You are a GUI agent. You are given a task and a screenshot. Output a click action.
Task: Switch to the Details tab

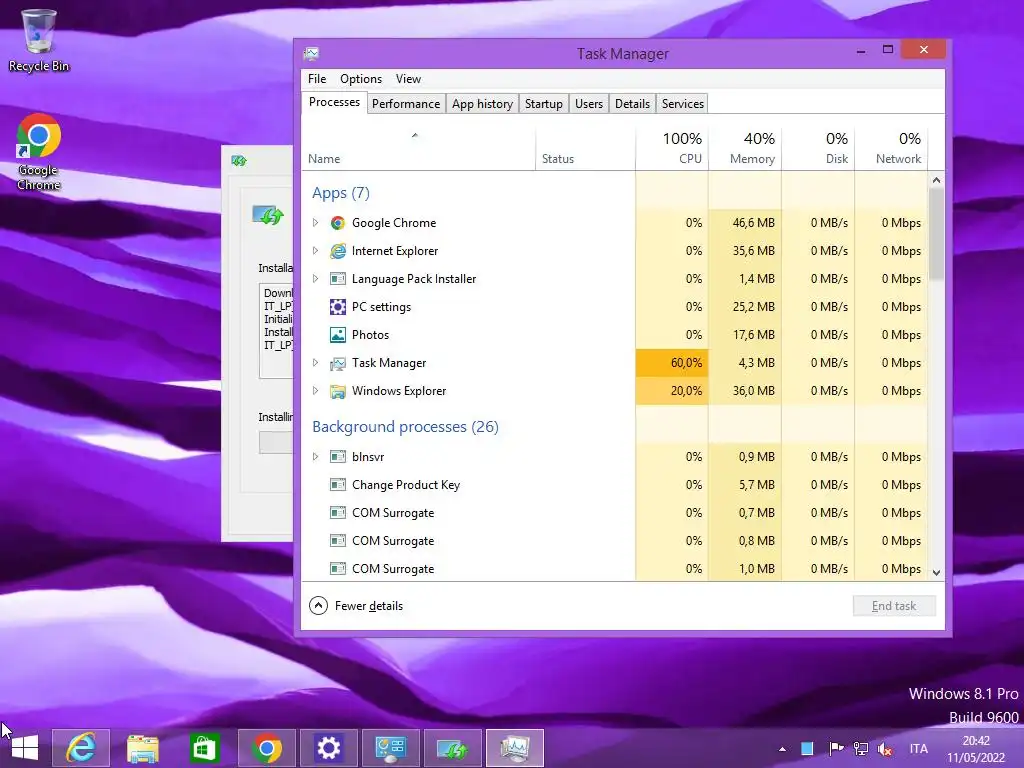tap(632, 104)
